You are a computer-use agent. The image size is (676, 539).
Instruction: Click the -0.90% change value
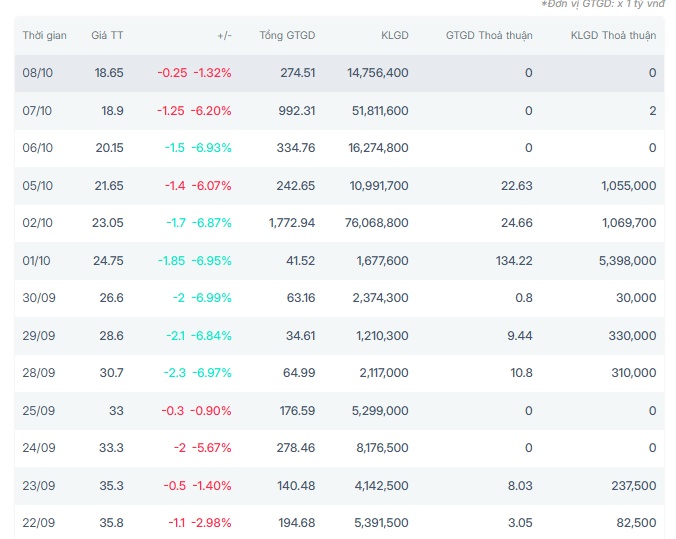coord(211,411)
